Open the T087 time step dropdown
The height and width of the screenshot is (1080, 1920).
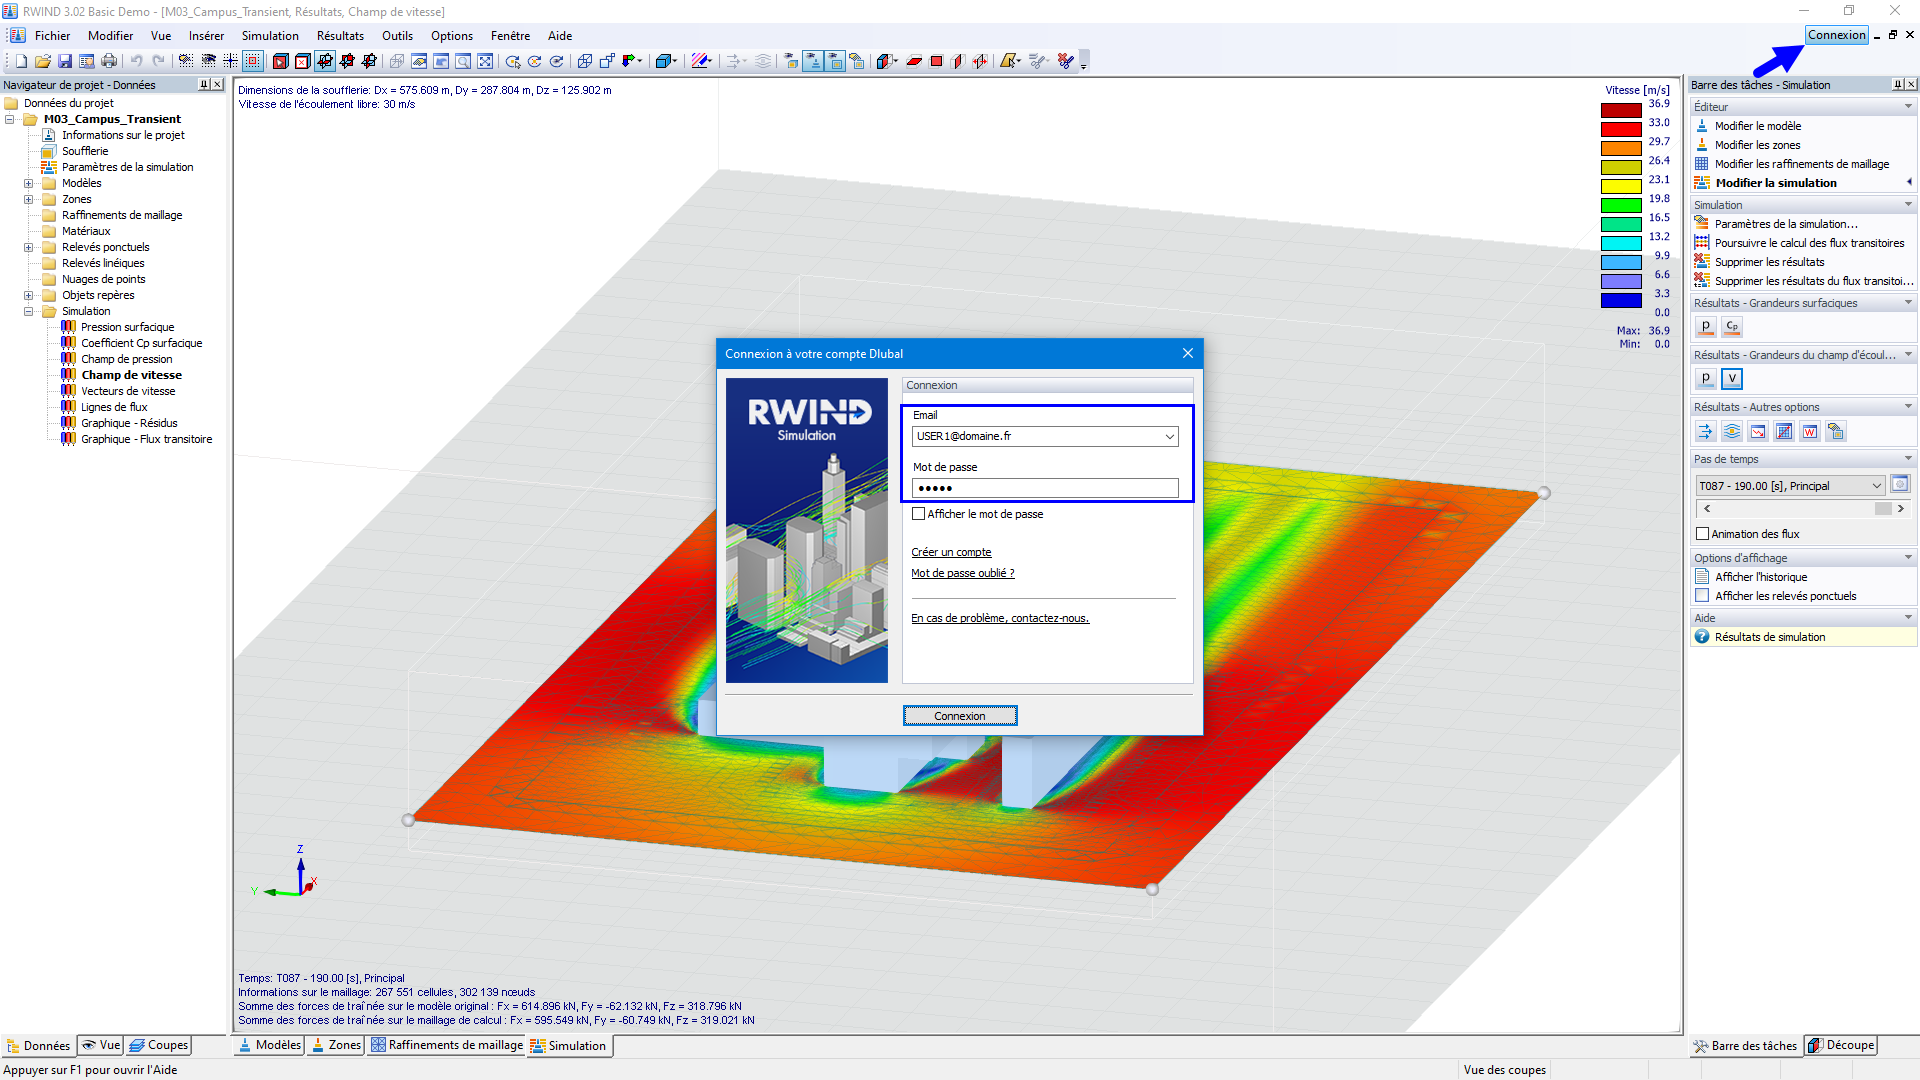click(1876, 486)
